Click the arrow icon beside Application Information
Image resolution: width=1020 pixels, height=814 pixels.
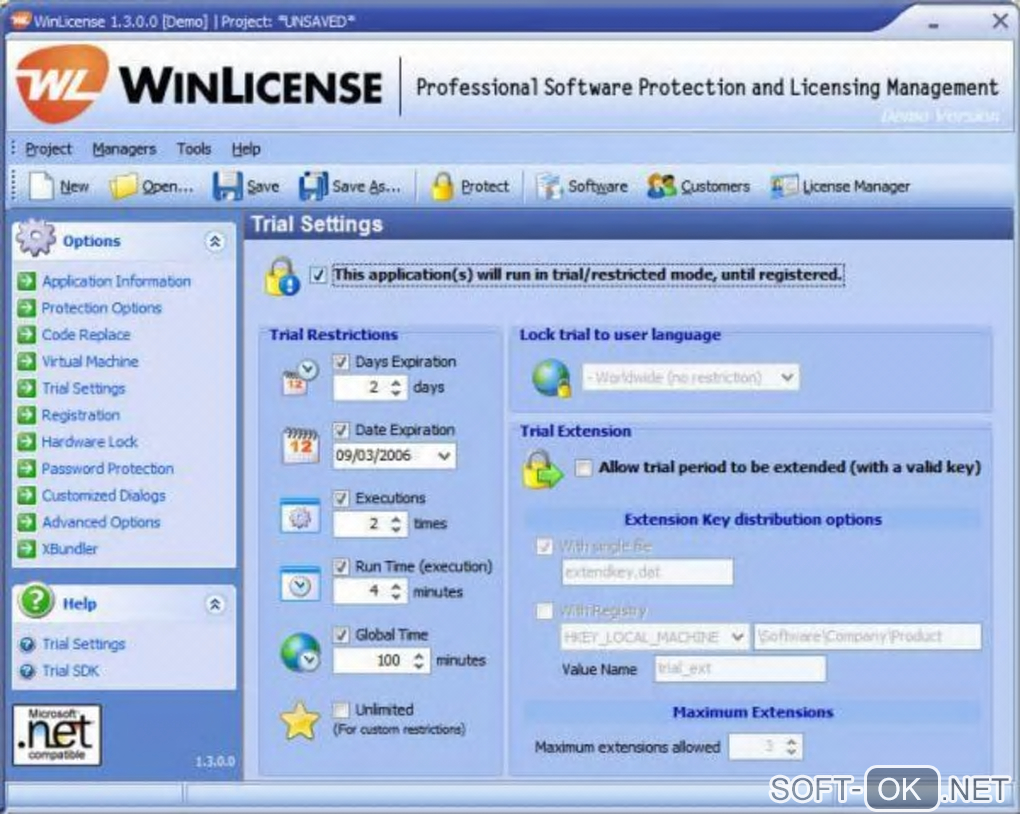coord(27,281)
